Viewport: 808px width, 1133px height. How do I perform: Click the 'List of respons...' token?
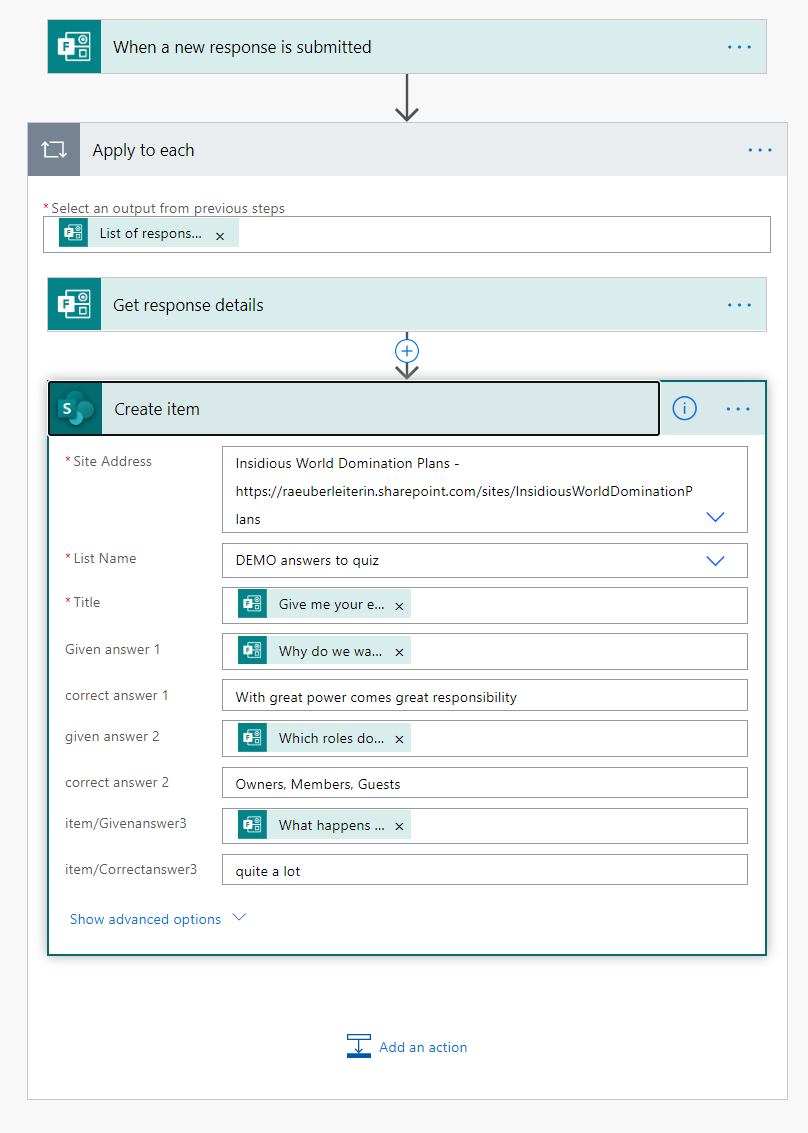150,233
